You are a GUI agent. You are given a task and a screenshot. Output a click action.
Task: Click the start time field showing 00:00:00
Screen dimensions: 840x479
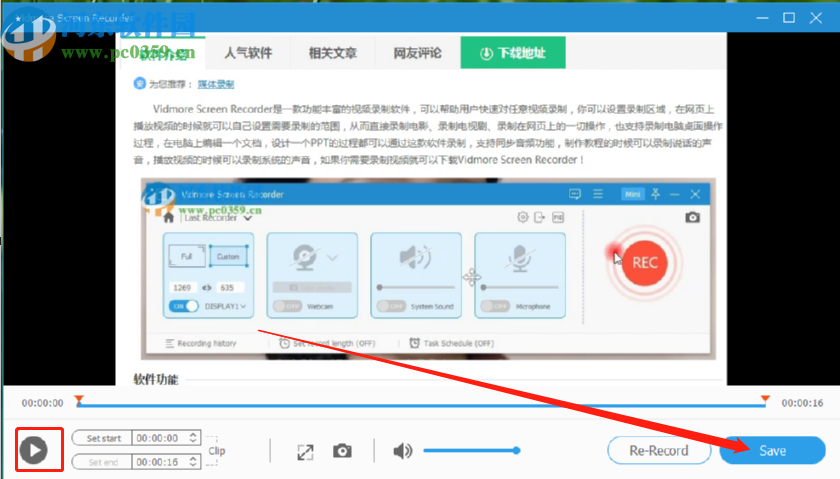(159, 438)
